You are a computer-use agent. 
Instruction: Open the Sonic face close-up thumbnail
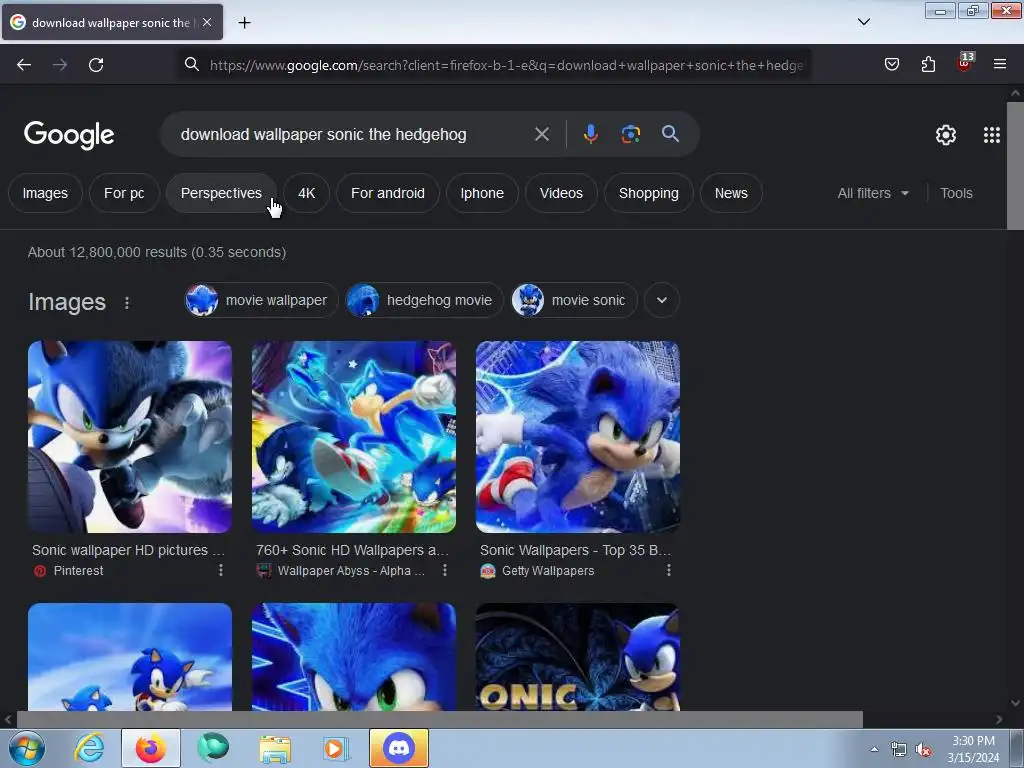tap(354, 657)
